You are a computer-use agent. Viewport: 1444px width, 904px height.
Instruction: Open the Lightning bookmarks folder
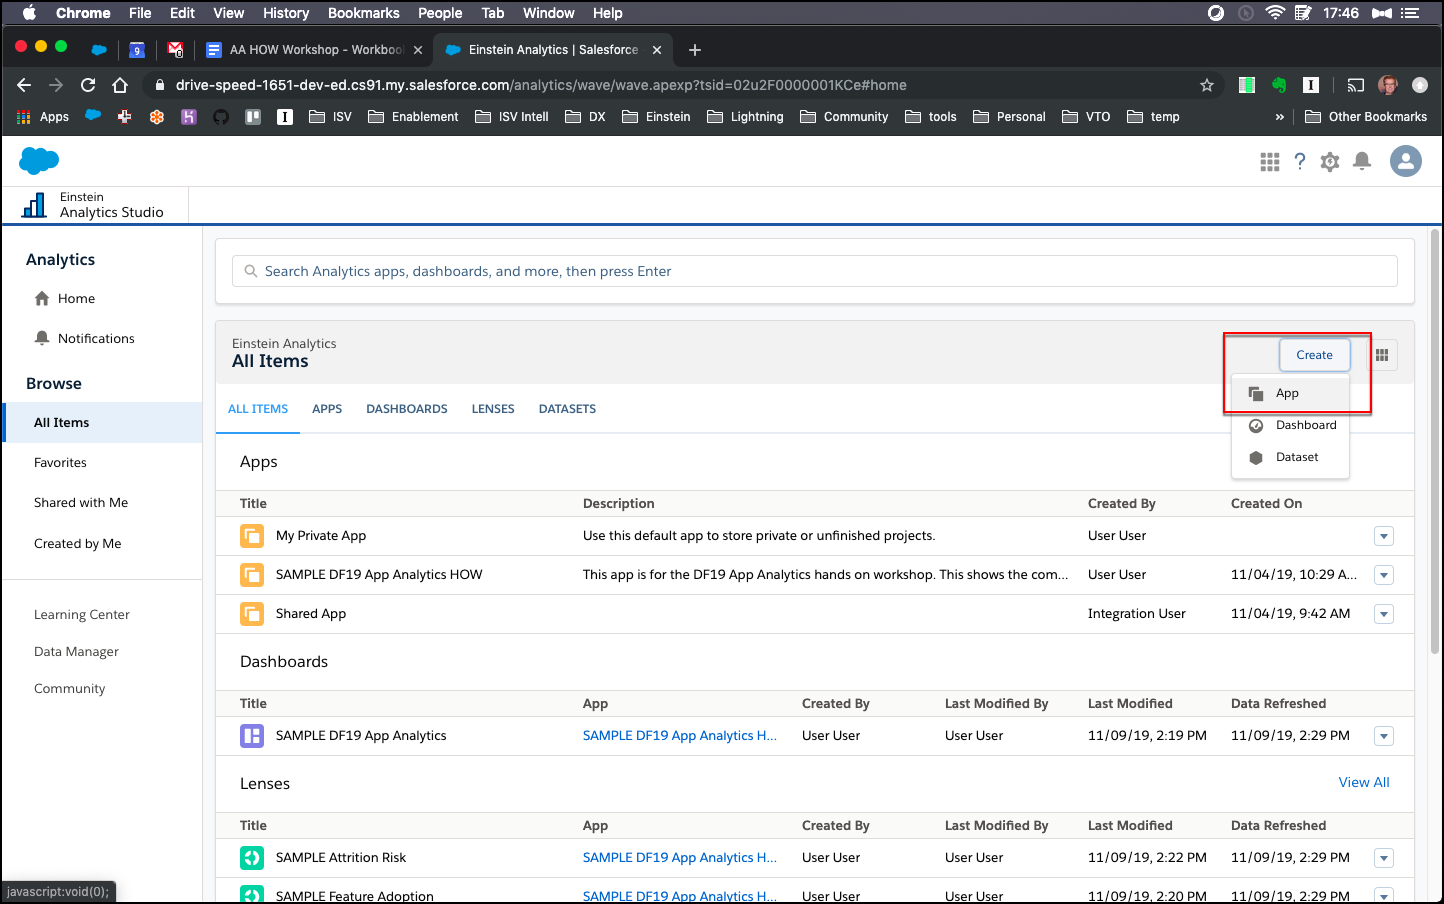[x=745, y=117]
